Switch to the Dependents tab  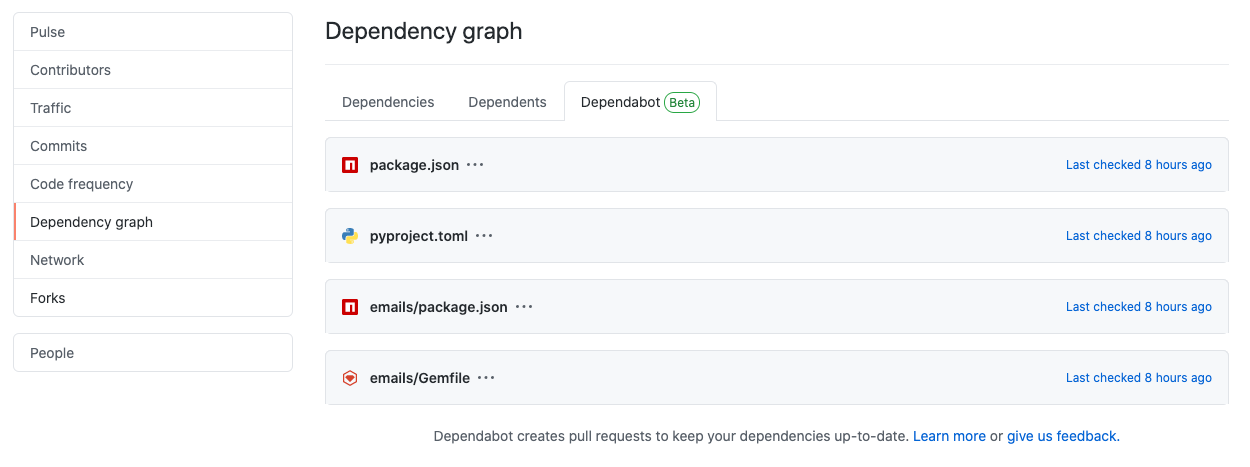tap(507, 102)
